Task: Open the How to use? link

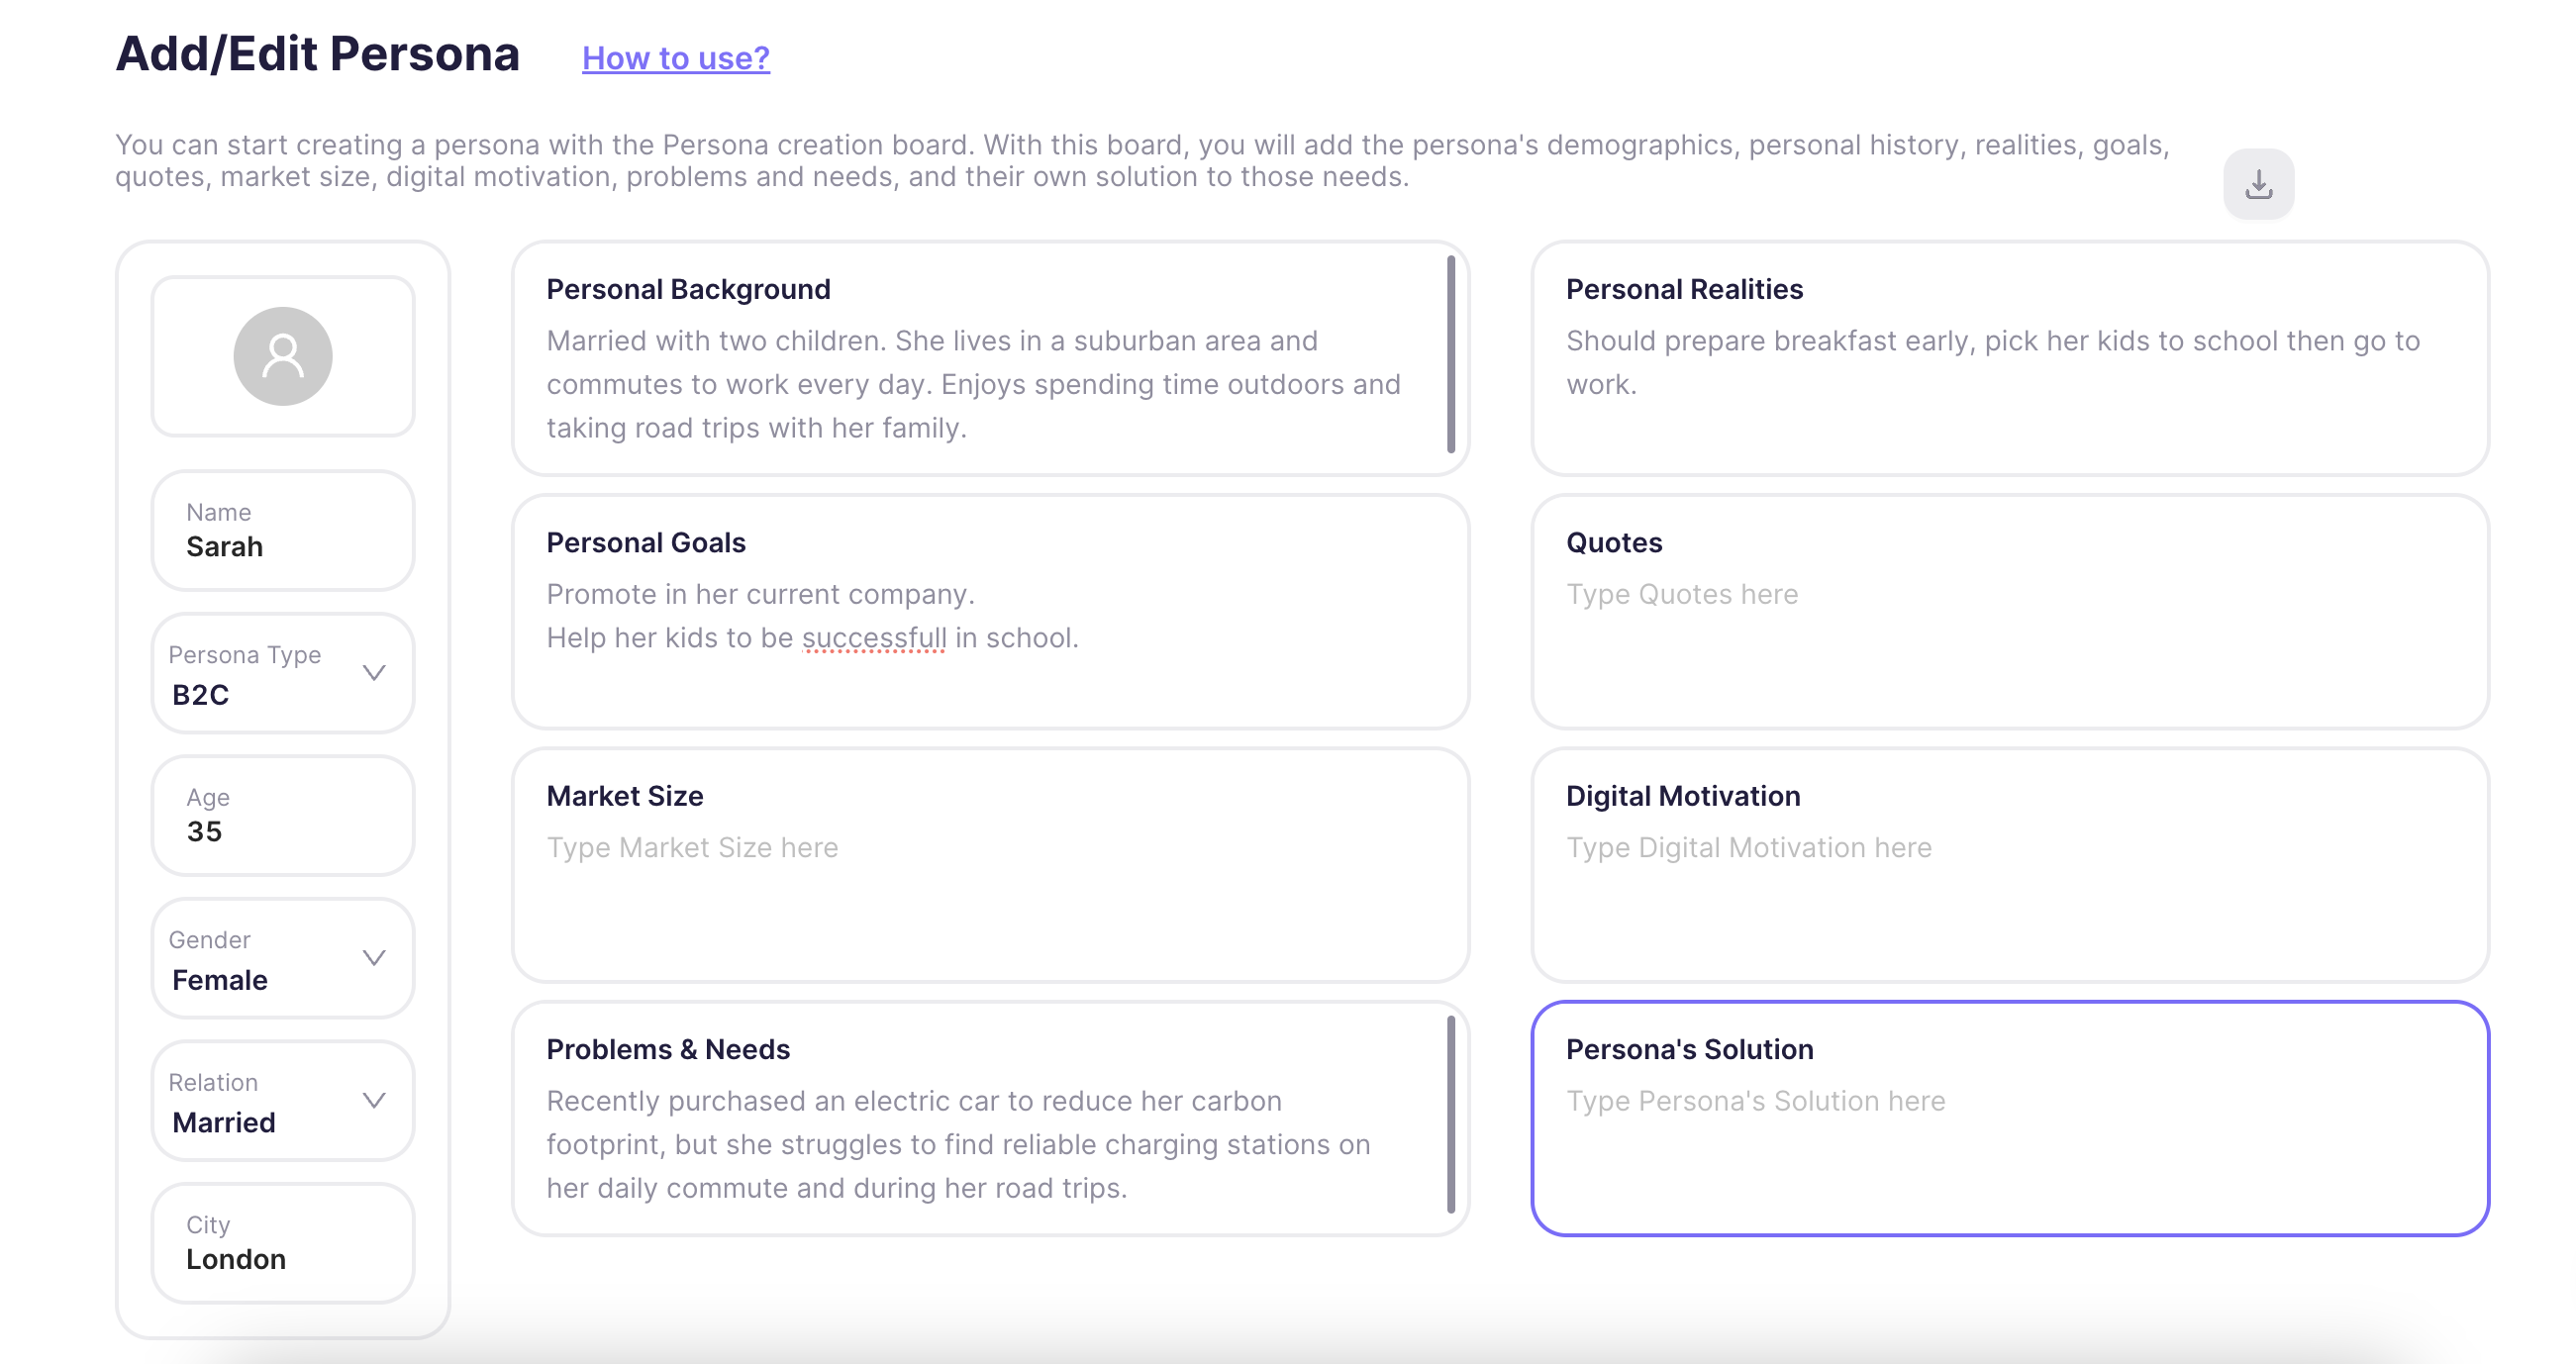Action: [x=675, y=58]
